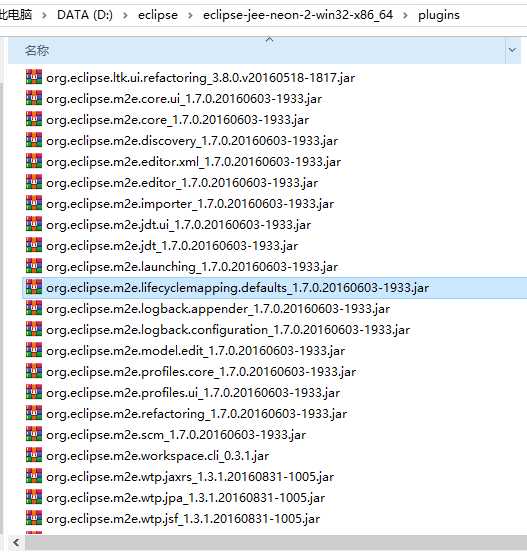Select org.eclipse.m2e.profiles.core_1.7.0.20160603-1933.jar
The width and height of the screenshot is (527, 552).
click(x=201, y=372)
